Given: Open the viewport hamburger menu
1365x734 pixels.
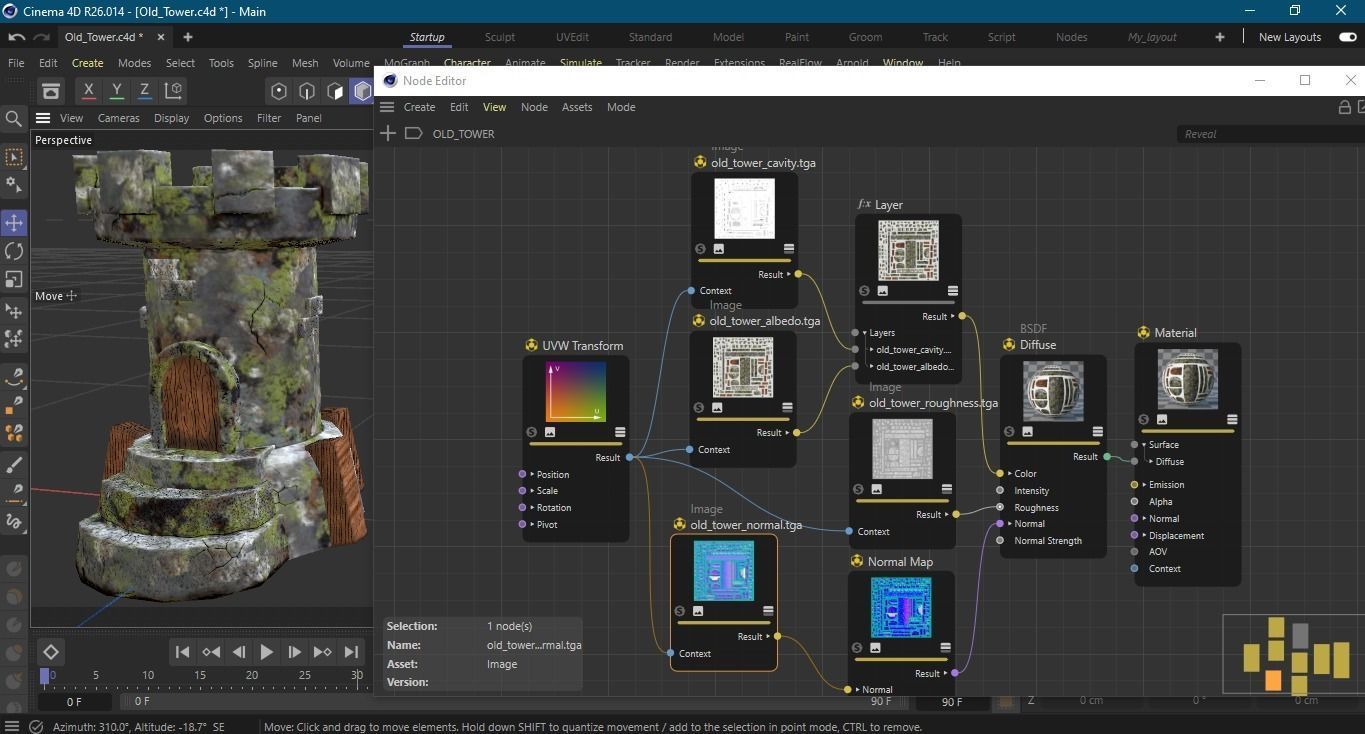Looking at the screenshot, I should pyautogui.click(x=43, y=118).
